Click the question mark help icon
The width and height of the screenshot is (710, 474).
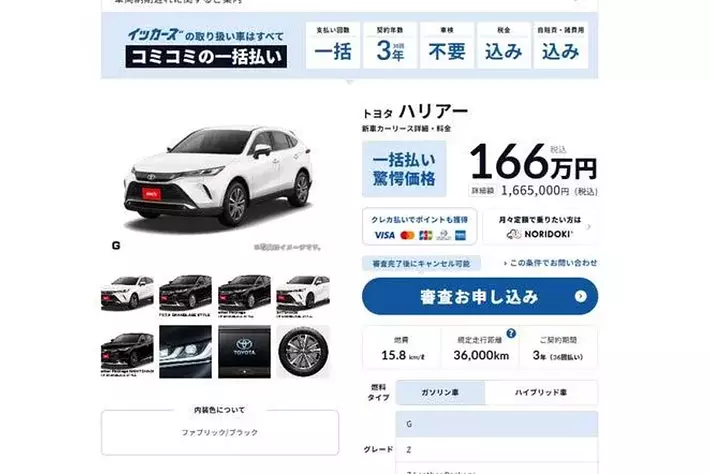(x=511, y=333)
